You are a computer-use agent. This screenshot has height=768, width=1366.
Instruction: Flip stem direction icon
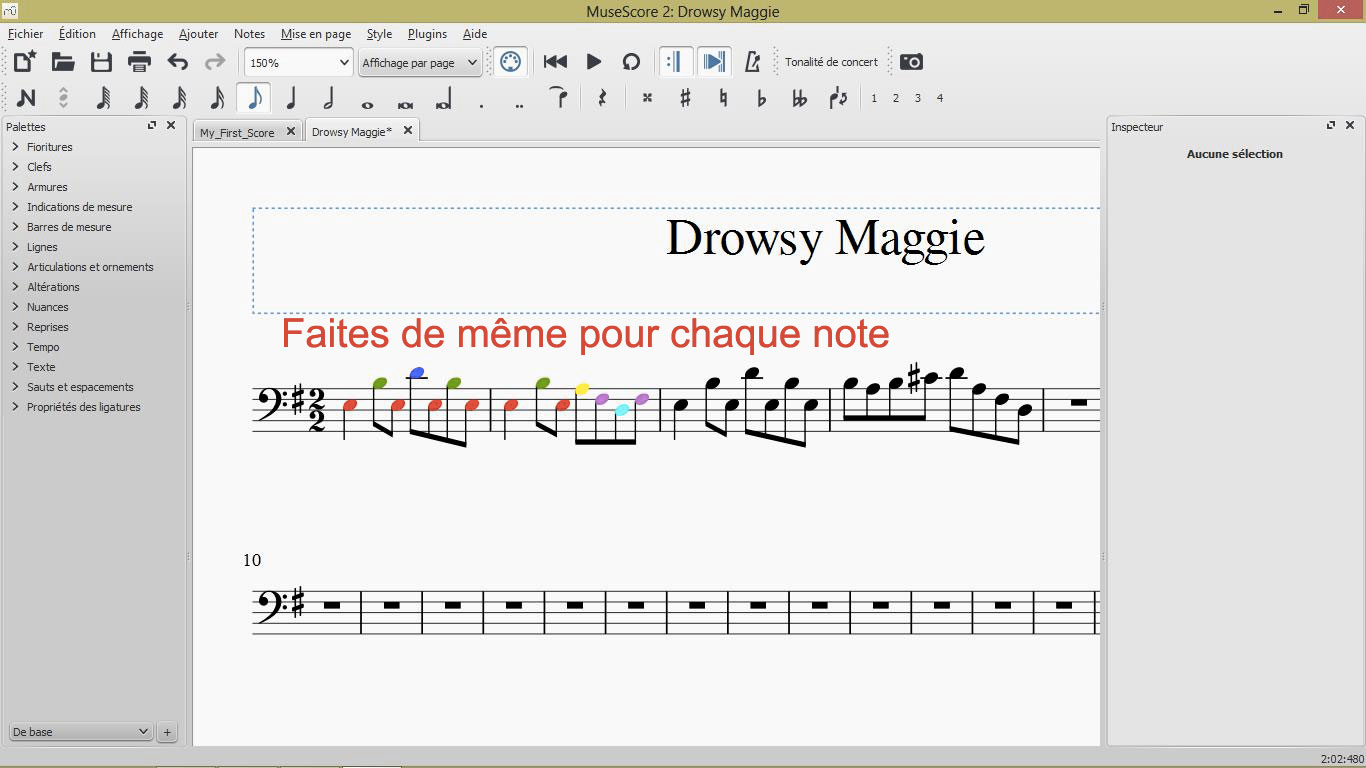[x=838, y=98]
